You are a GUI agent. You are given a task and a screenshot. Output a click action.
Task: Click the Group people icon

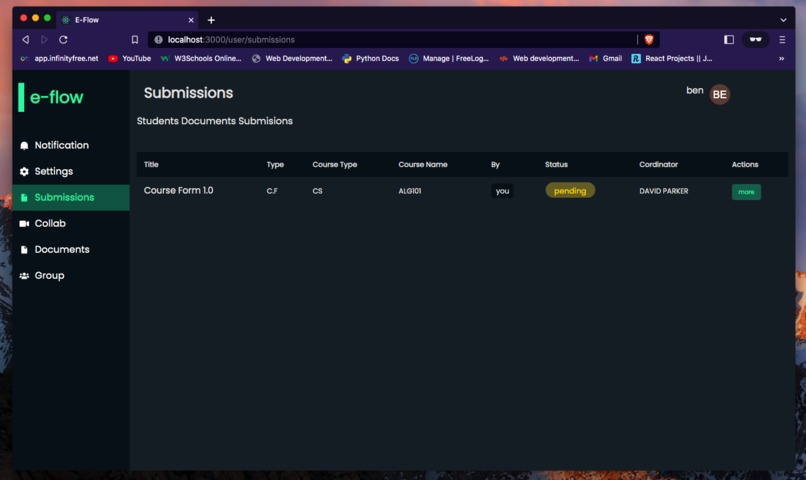(x=24, y=276)
